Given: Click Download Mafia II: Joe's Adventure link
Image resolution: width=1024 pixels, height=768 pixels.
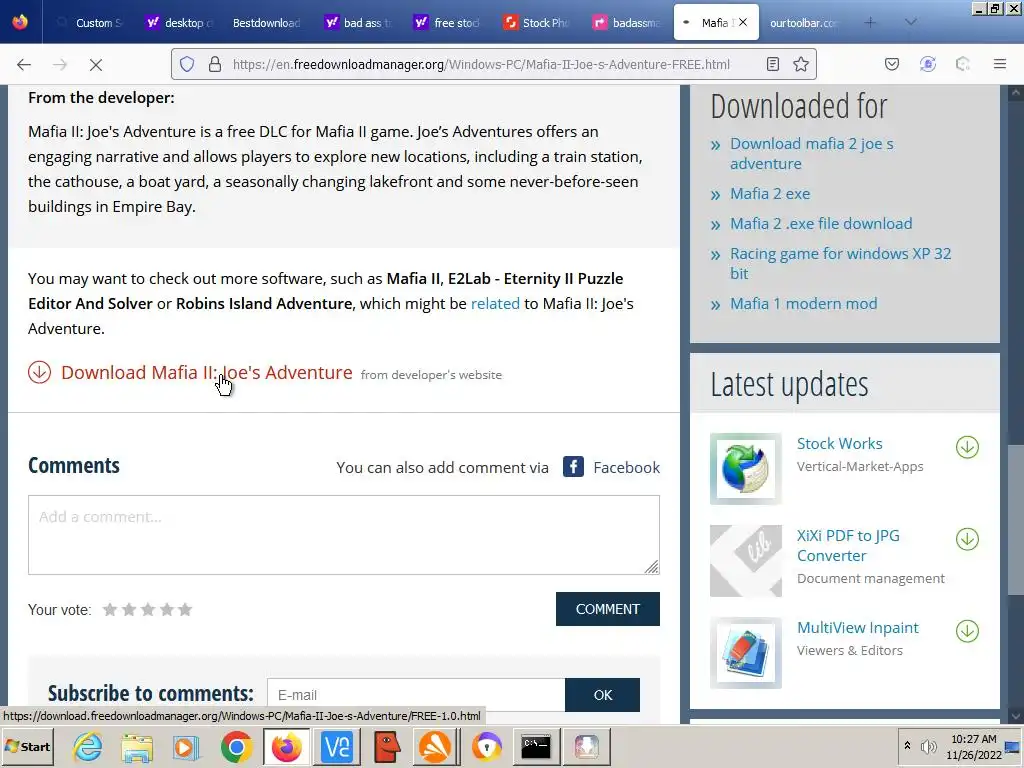Looking at the screenshot, I should [206, 372].
